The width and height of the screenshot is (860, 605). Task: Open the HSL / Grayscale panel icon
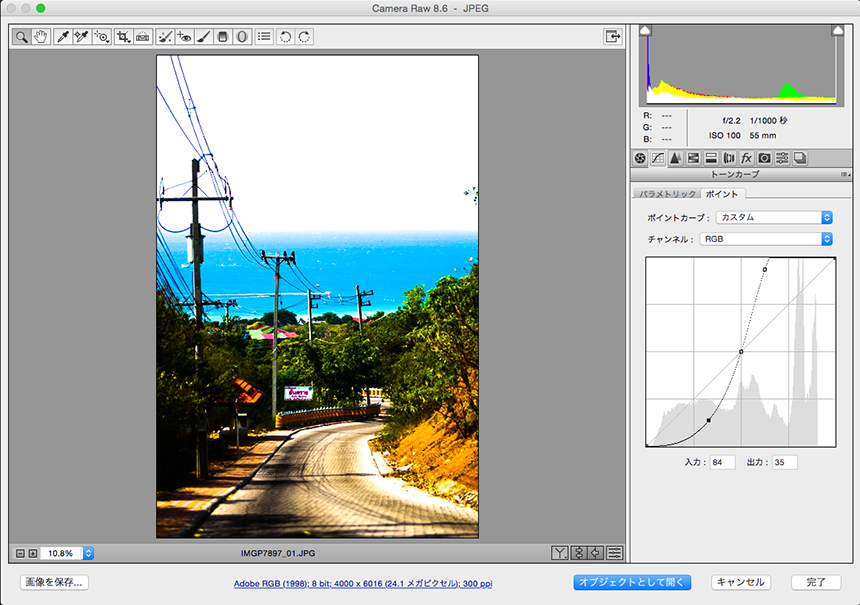coord(693,159)
